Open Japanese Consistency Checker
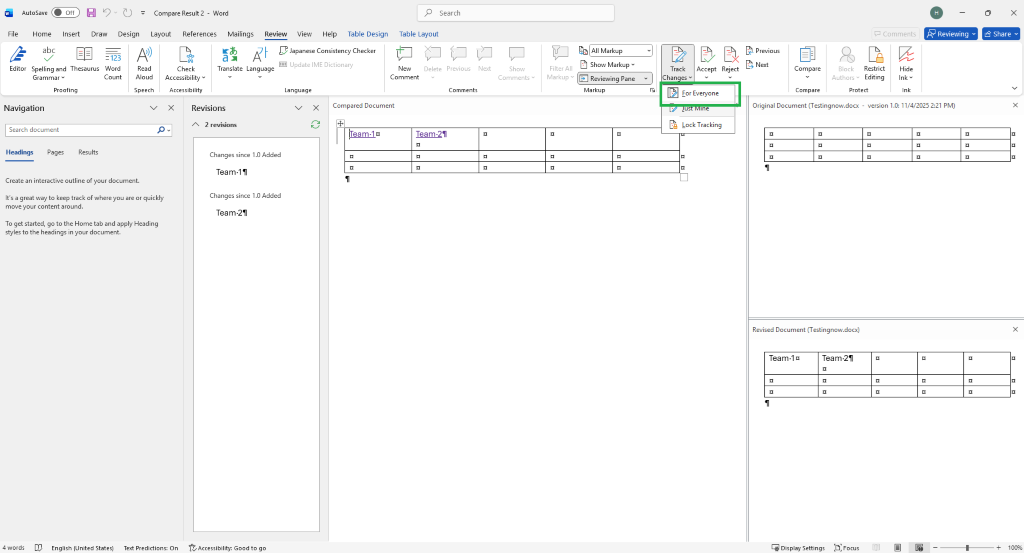The height and width of the screenshot is (553, 1024). pyautogui.click(x=327, y=50)
